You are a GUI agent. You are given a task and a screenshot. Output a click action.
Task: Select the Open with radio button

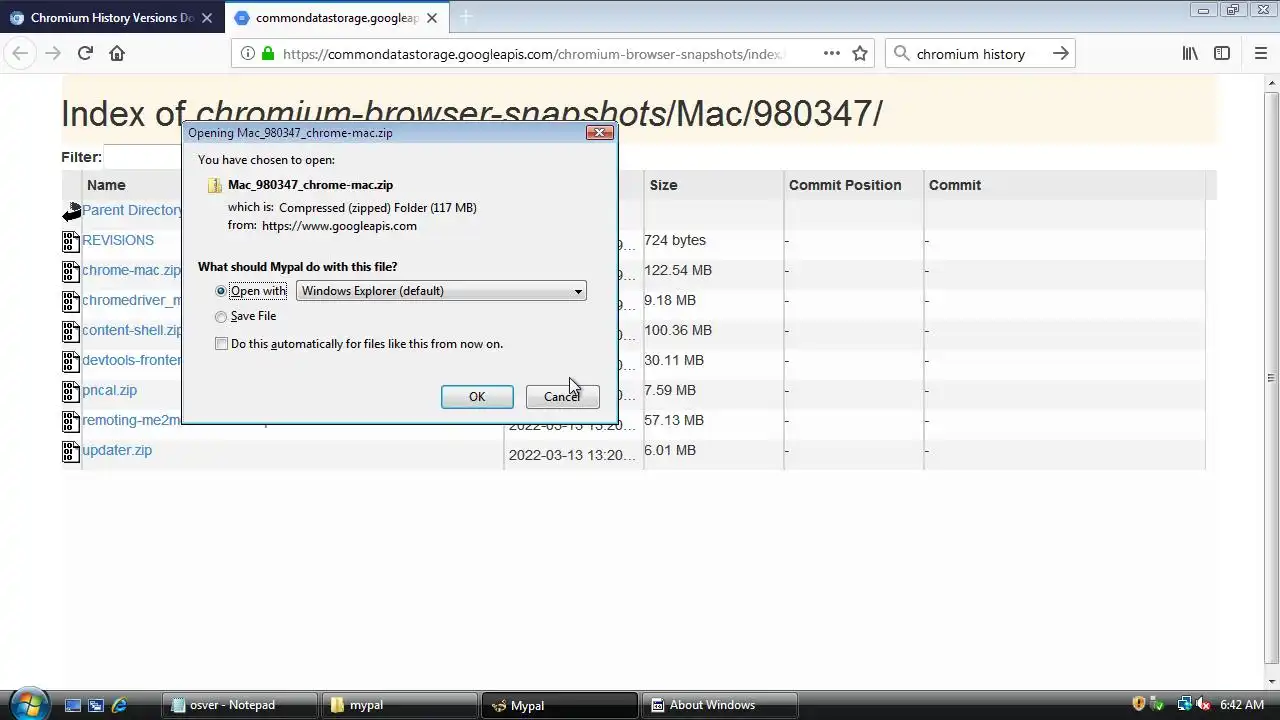point(221,291)
